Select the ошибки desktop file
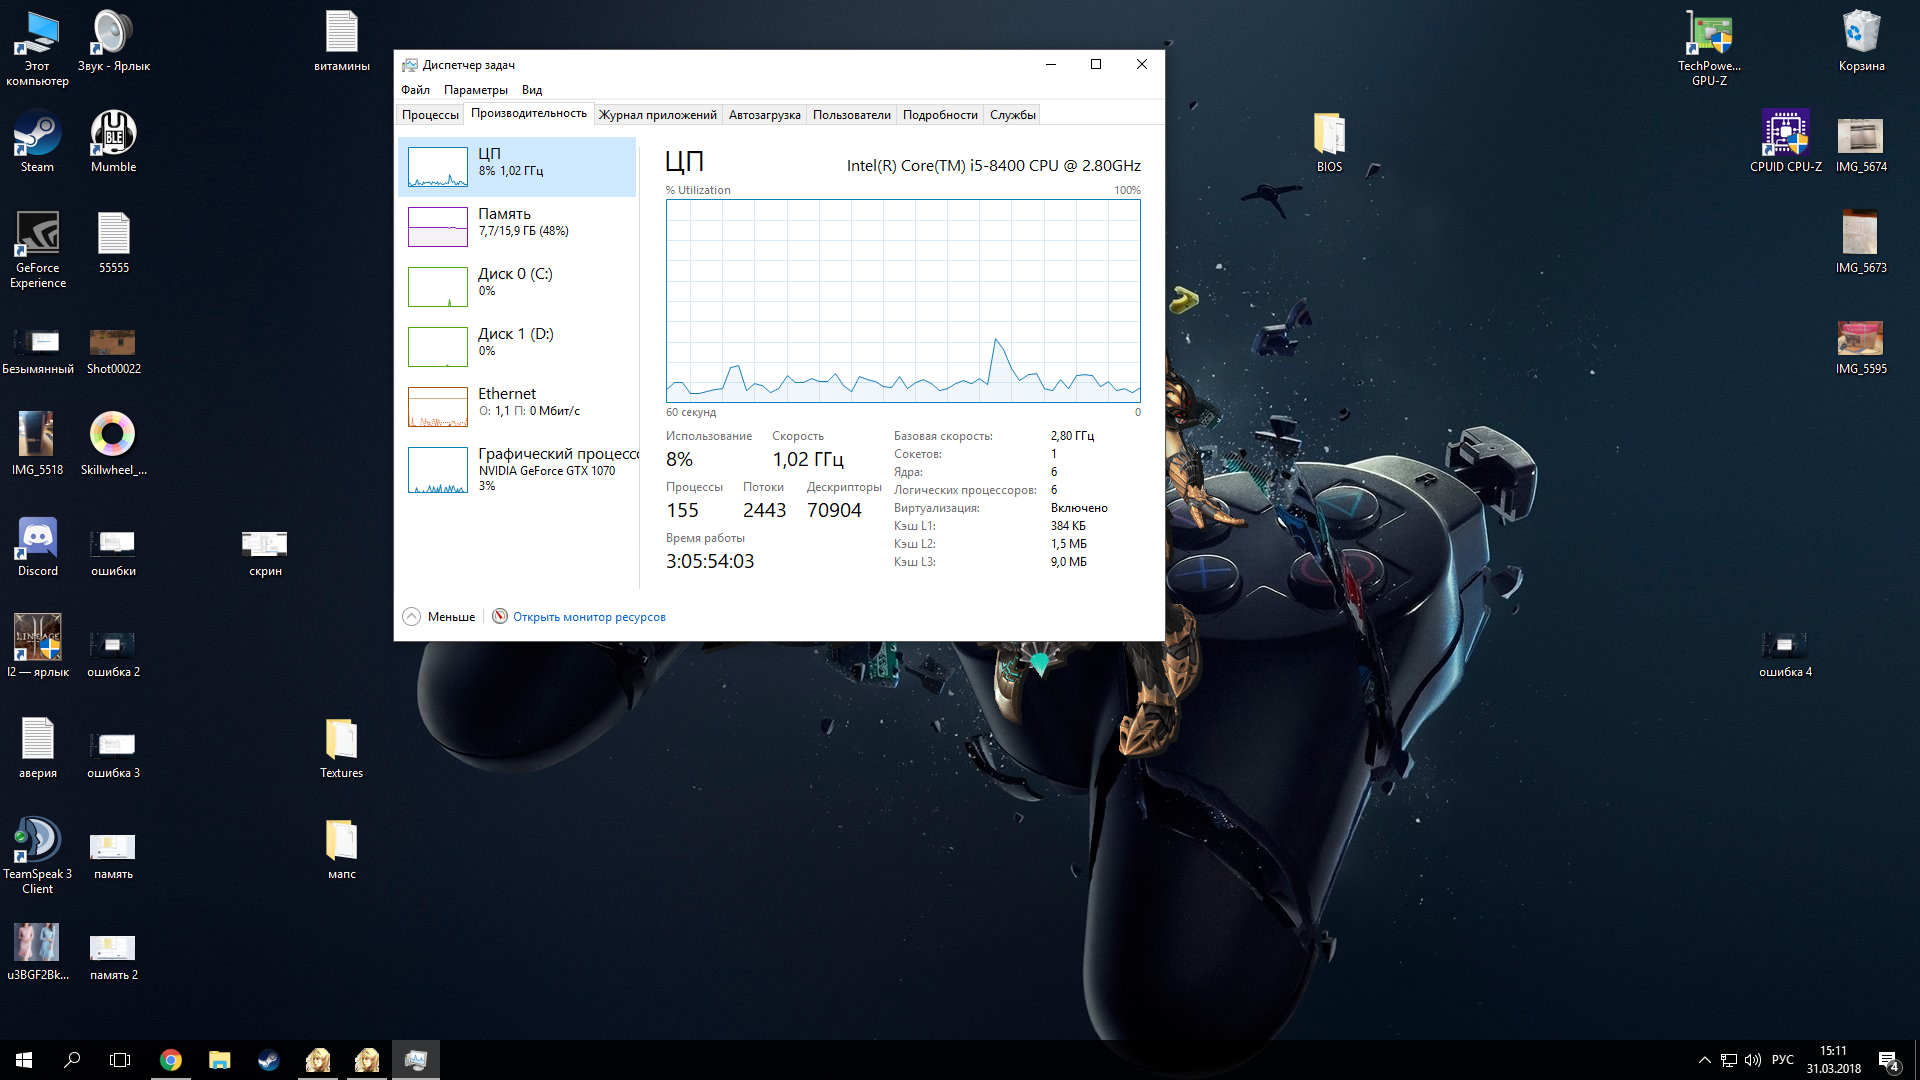This screenshot has width=1920, height=1080. click(114, 553)
